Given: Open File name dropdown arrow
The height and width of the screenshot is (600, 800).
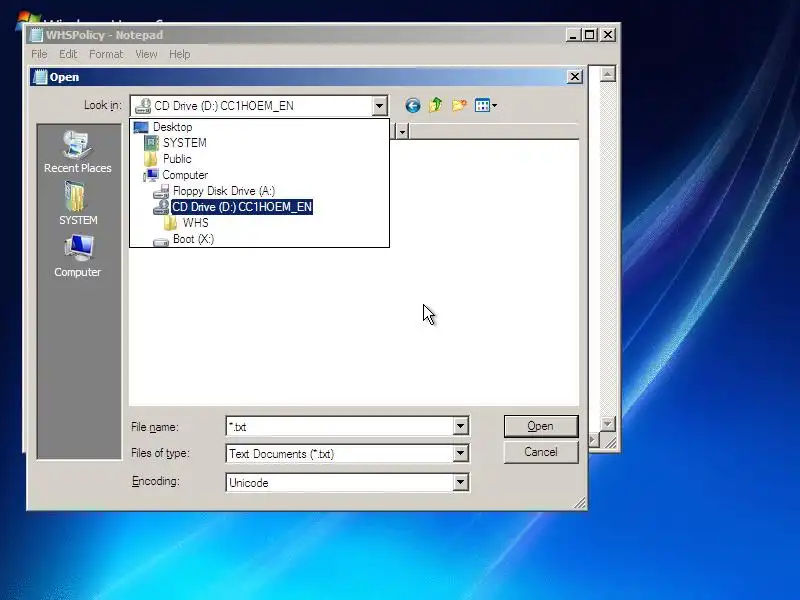Looking at the screenshot, I should 460,426.
